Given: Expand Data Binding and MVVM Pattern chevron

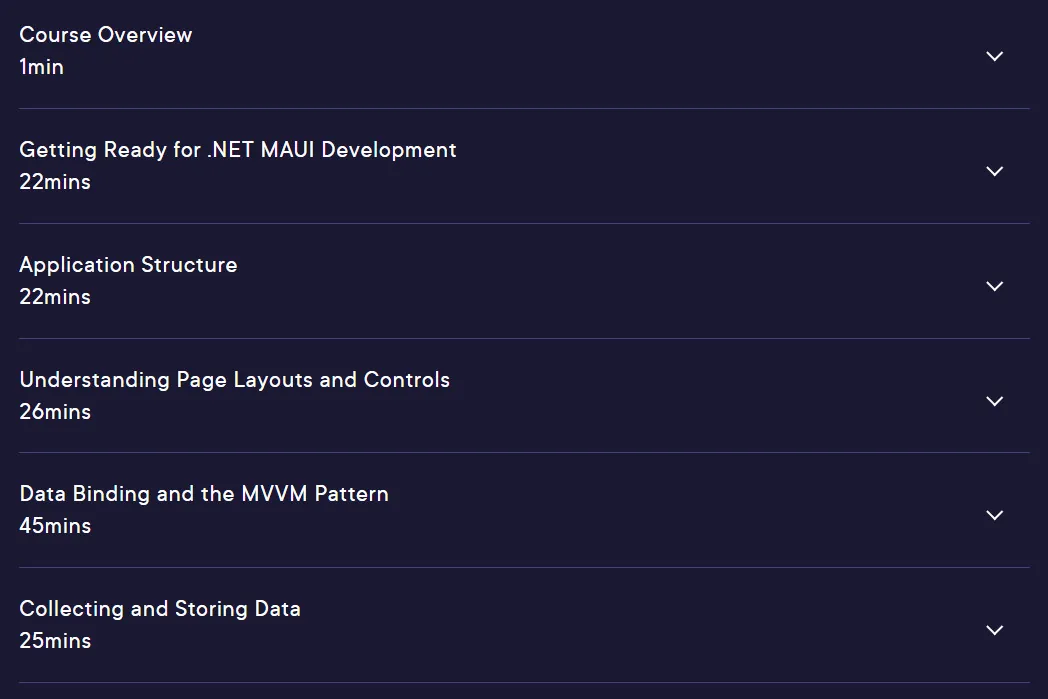Looking at the screenshot, I should pos(995,515).
